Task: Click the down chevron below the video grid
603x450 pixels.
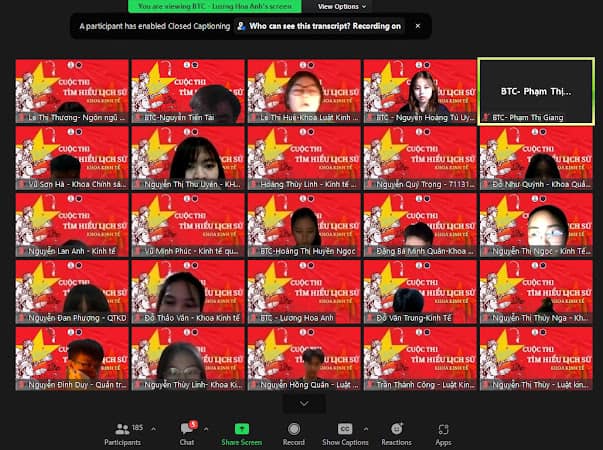Action: [305, 403]
